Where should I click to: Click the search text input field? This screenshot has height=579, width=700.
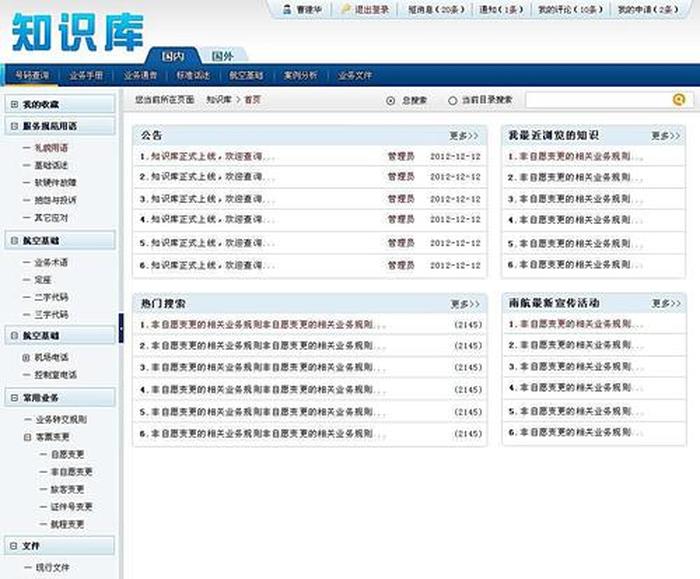pos(596,100)
